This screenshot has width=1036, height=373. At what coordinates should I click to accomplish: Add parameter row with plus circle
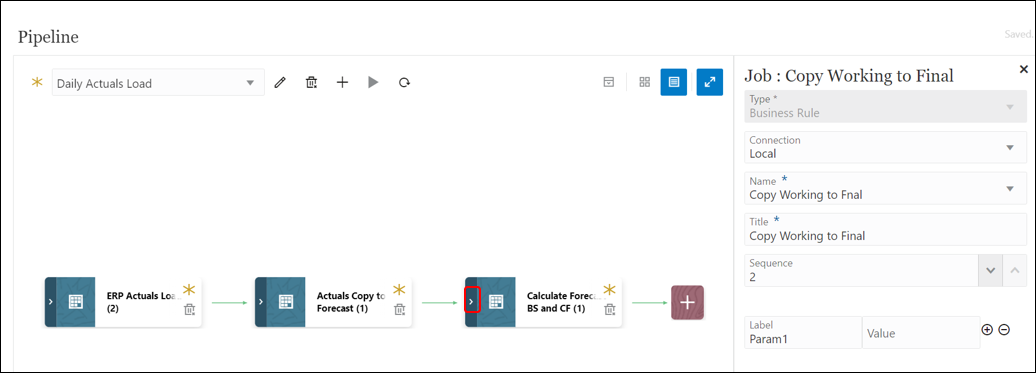987,329
